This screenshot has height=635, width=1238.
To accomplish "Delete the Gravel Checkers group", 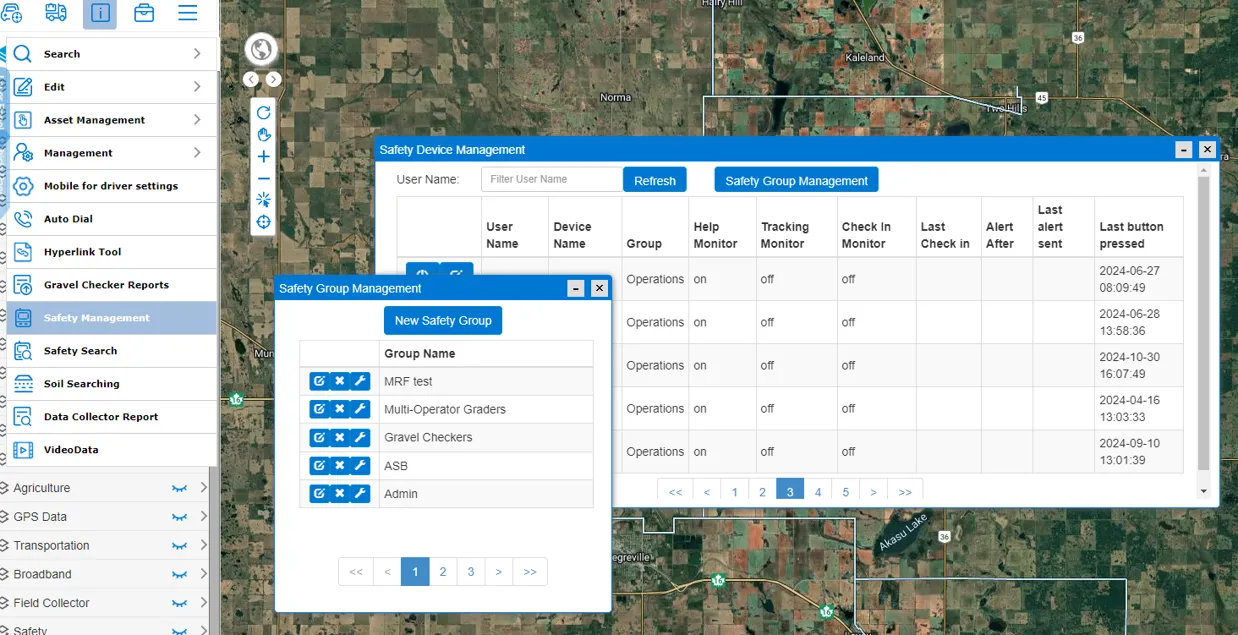I will (340, 437).
